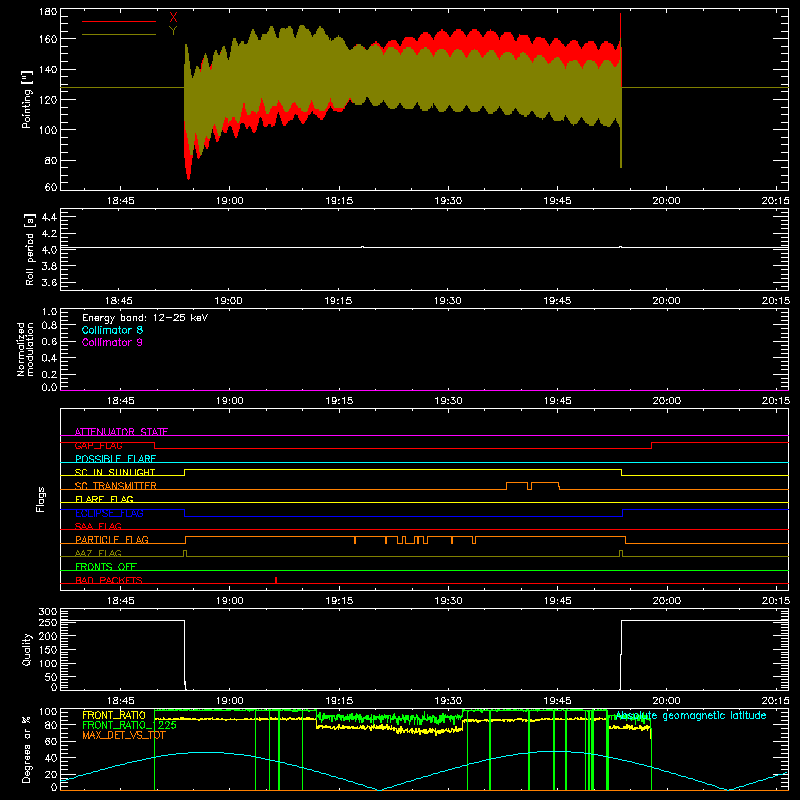Viewport: 800px width, 800px height.
Task: Click the Flags axis title
Action: tap(40, 499)
